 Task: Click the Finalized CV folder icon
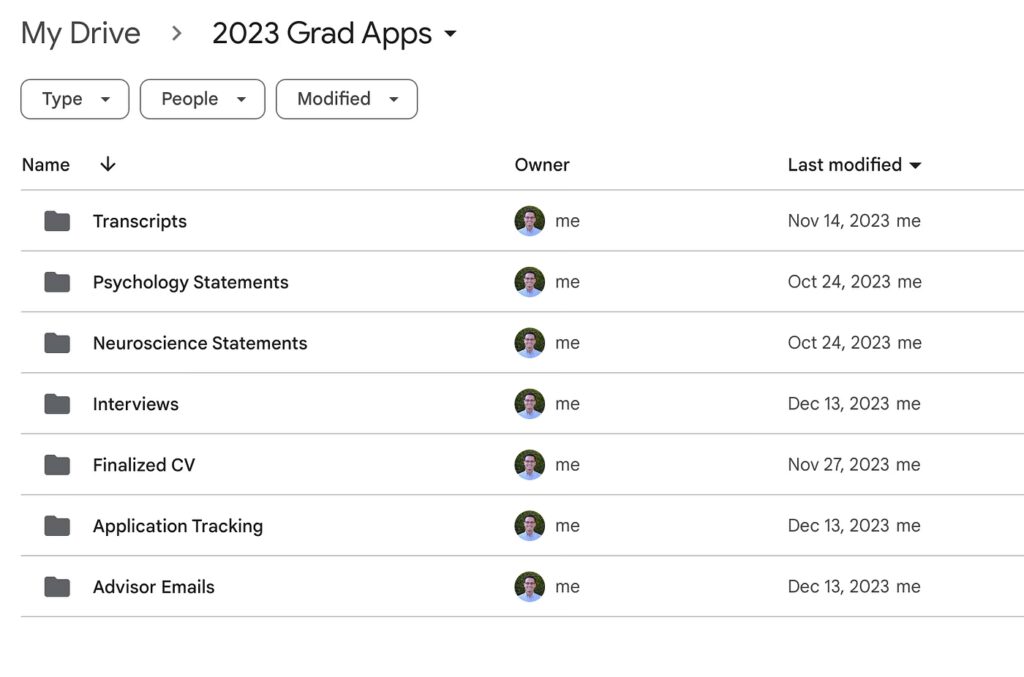pos(57,465)
